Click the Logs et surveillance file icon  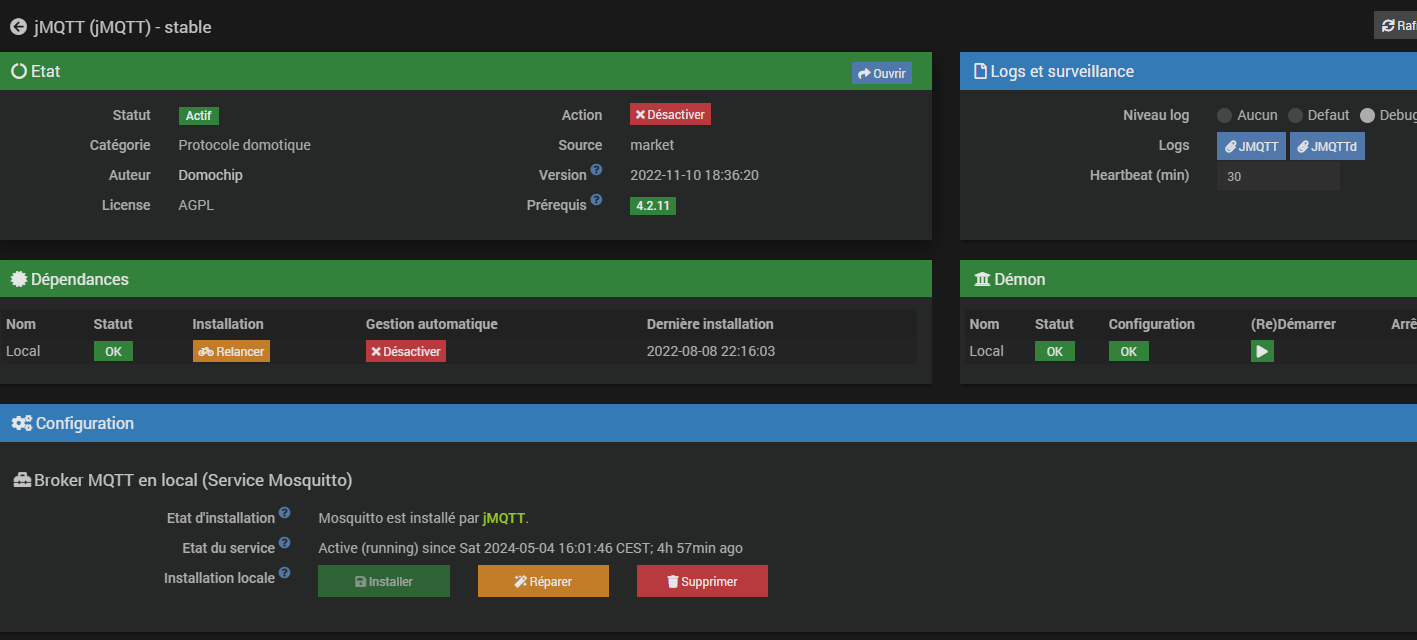(980, 71)
